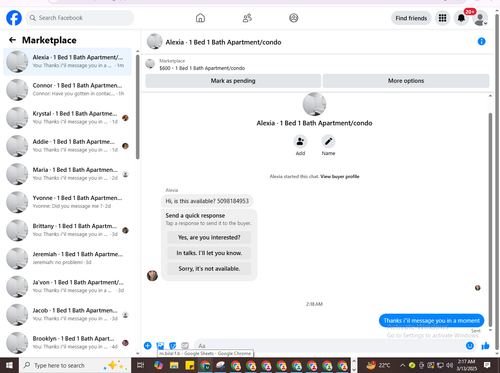500x373 pixels.
Task: Click the Facebook logo
Action: coord(14,18)
